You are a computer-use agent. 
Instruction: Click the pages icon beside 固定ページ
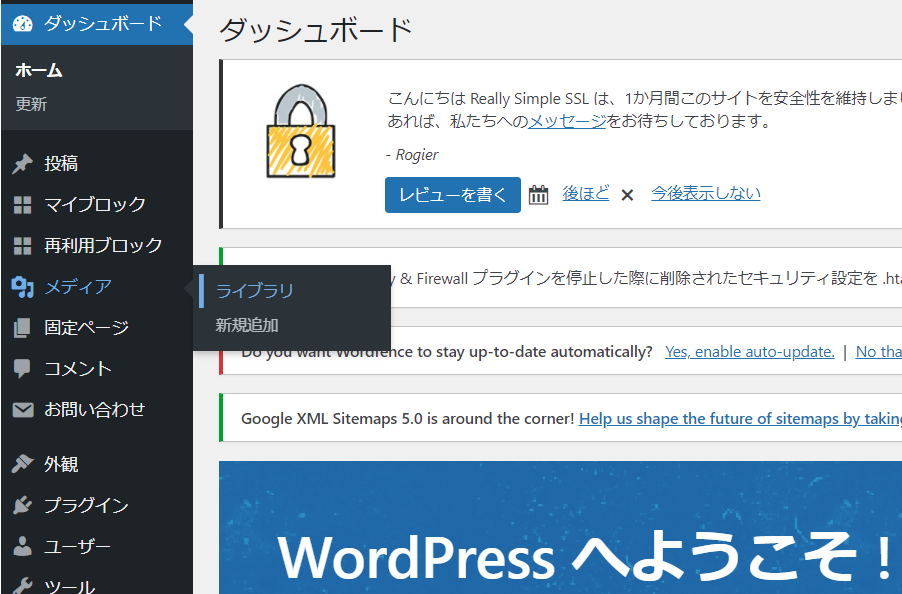point(23,328)
